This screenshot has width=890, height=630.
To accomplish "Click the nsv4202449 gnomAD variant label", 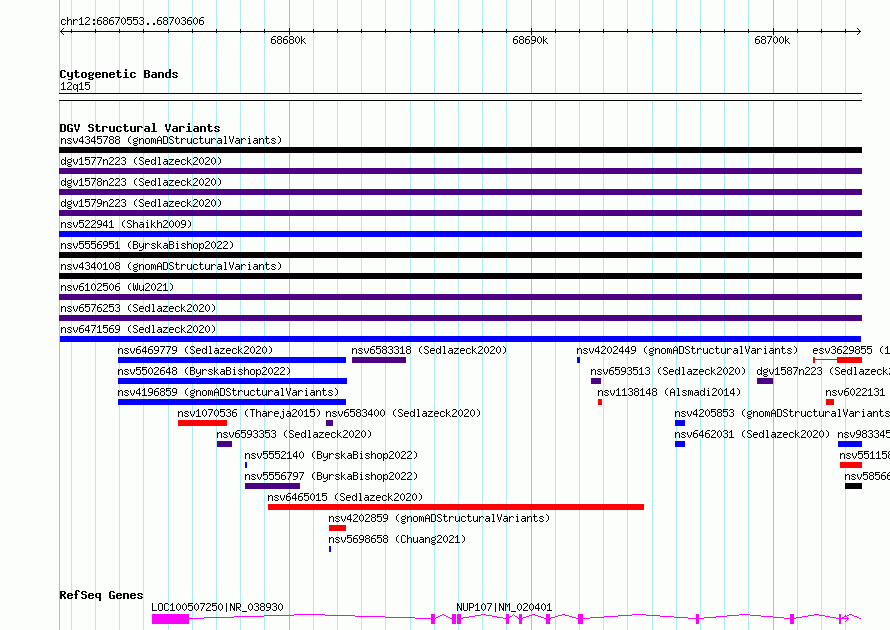I will coord(687,350).
